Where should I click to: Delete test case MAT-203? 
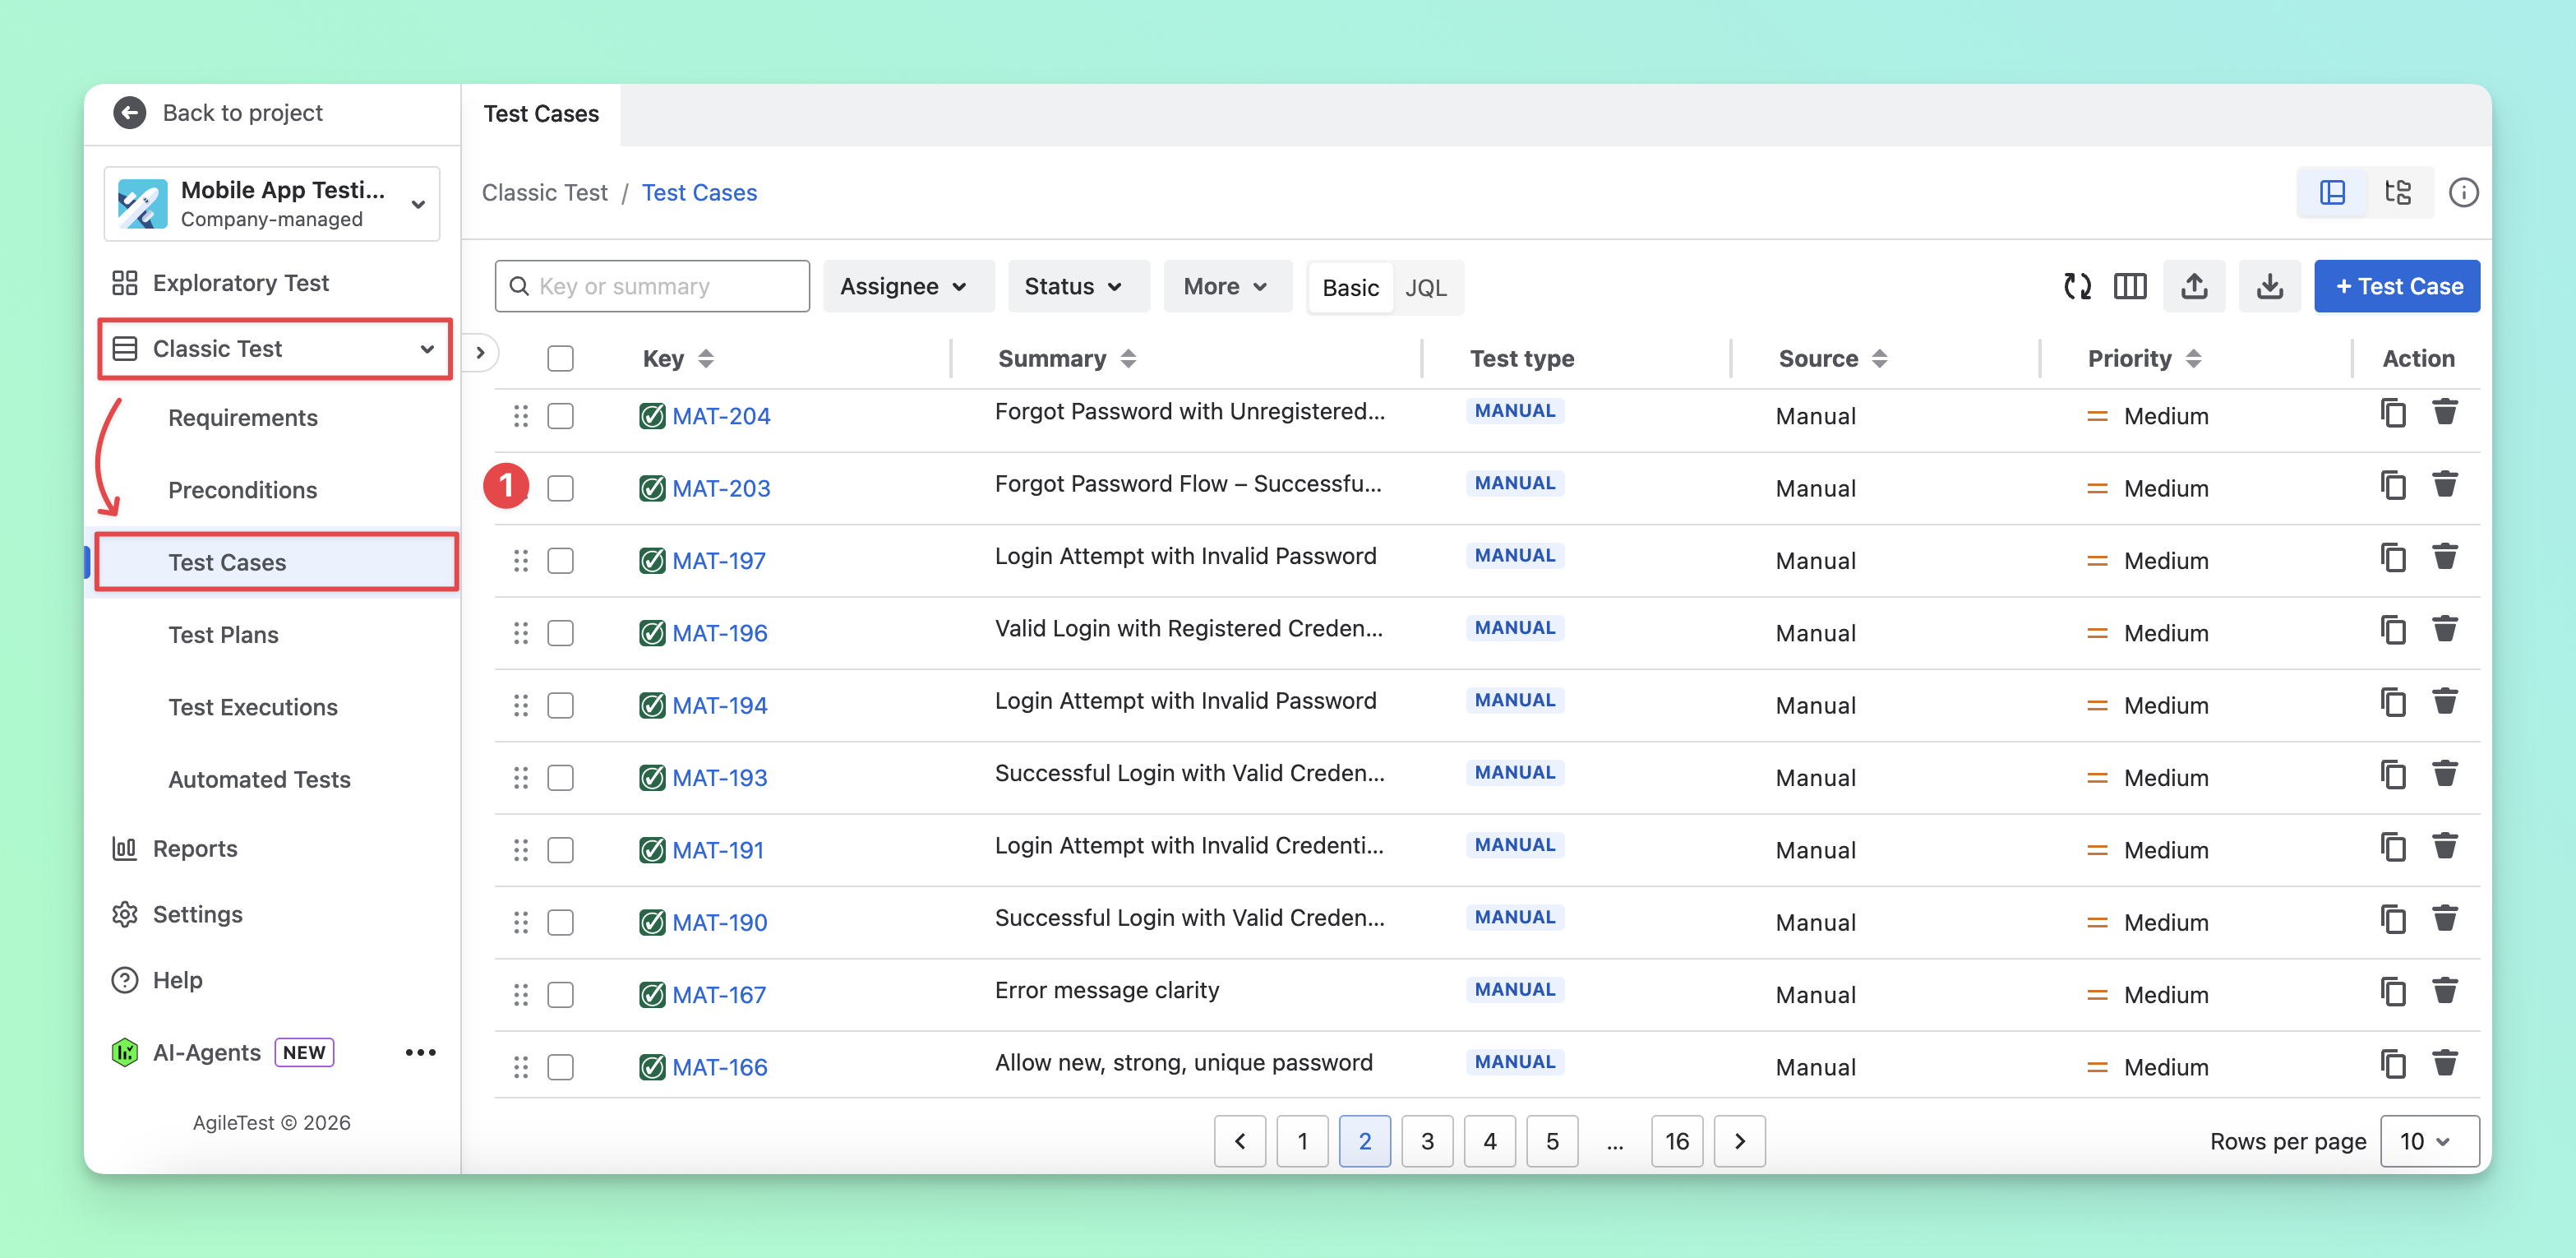coord(2445,484)
